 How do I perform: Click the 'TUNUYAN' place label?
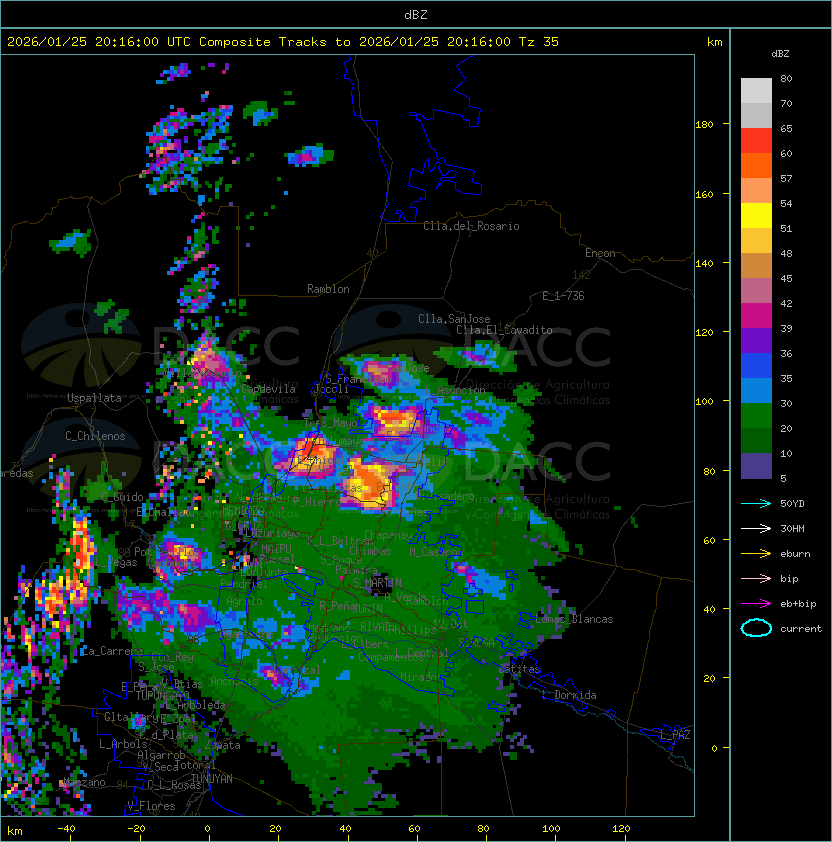[212, 779]
